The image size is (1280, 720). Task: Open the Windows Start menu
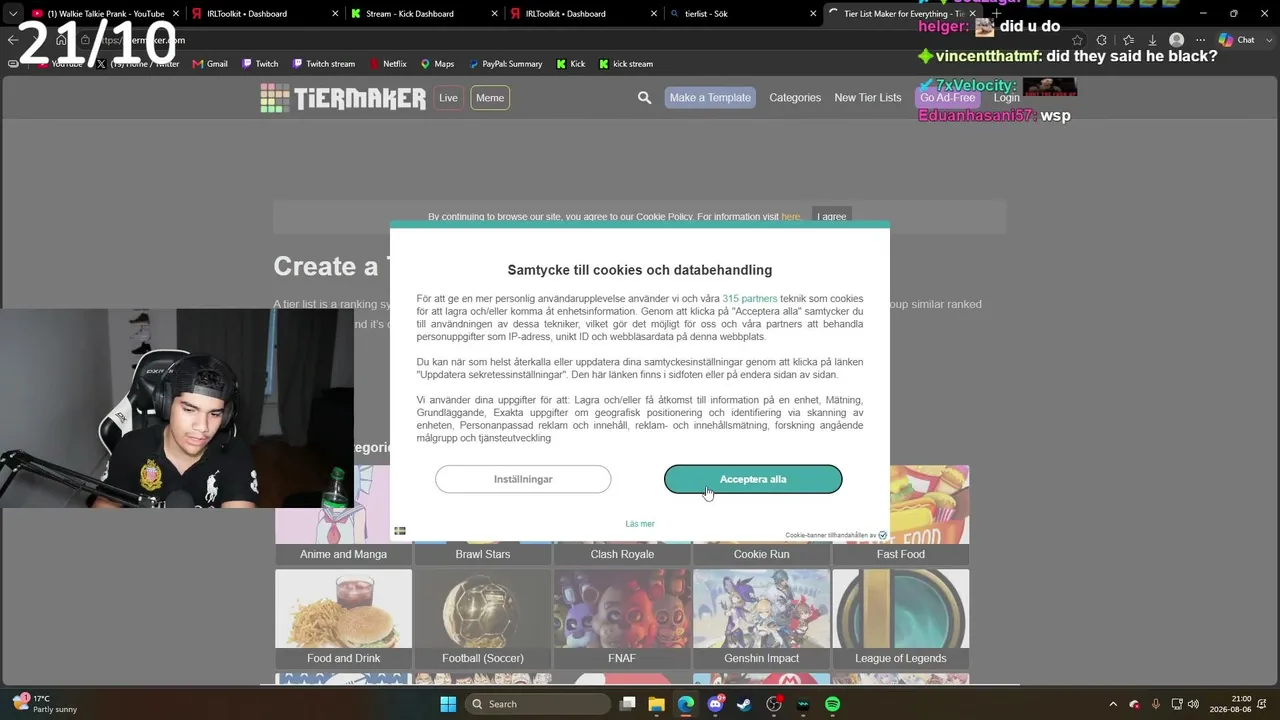point(448,704)
